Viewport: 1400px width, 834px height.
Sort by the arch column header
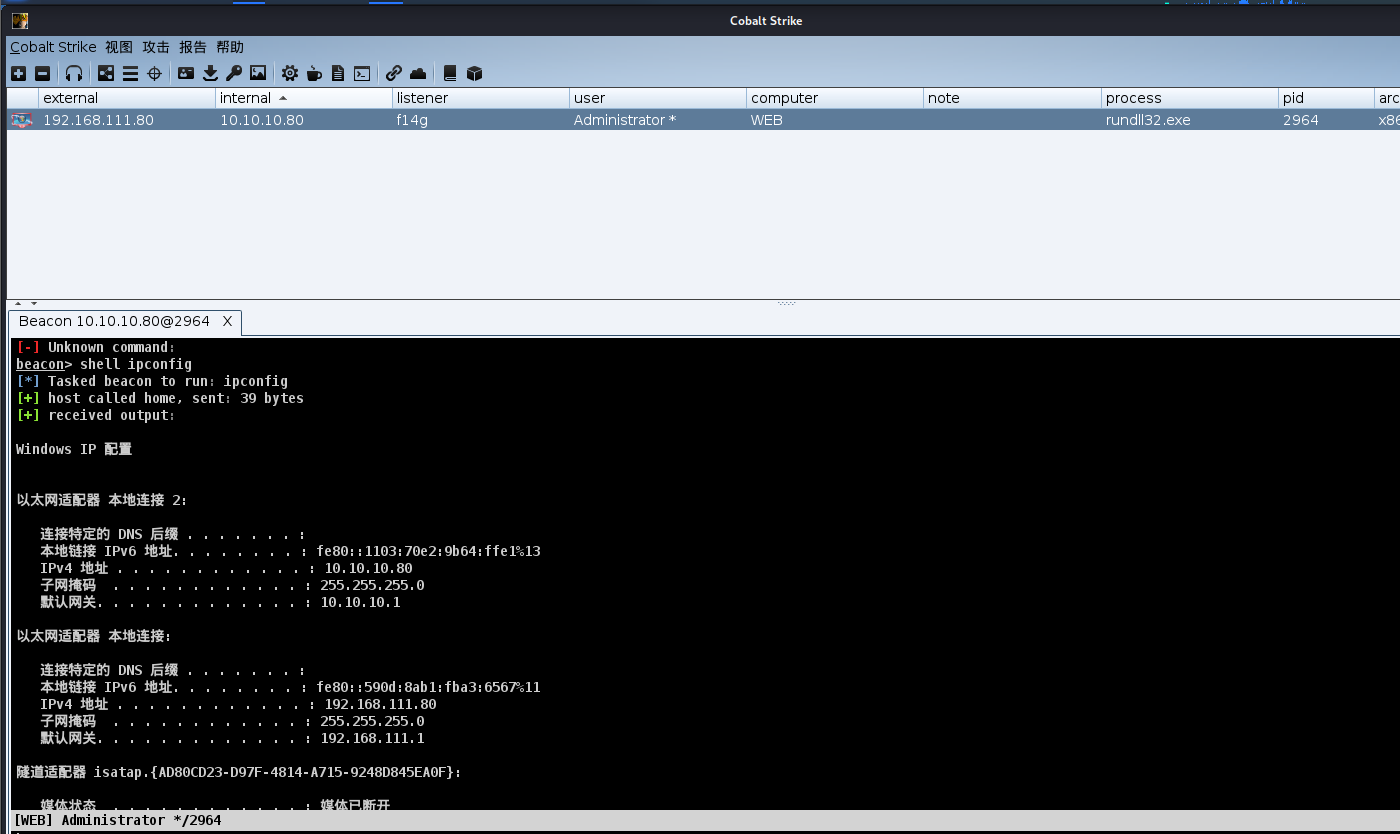tap(1388, 98)
